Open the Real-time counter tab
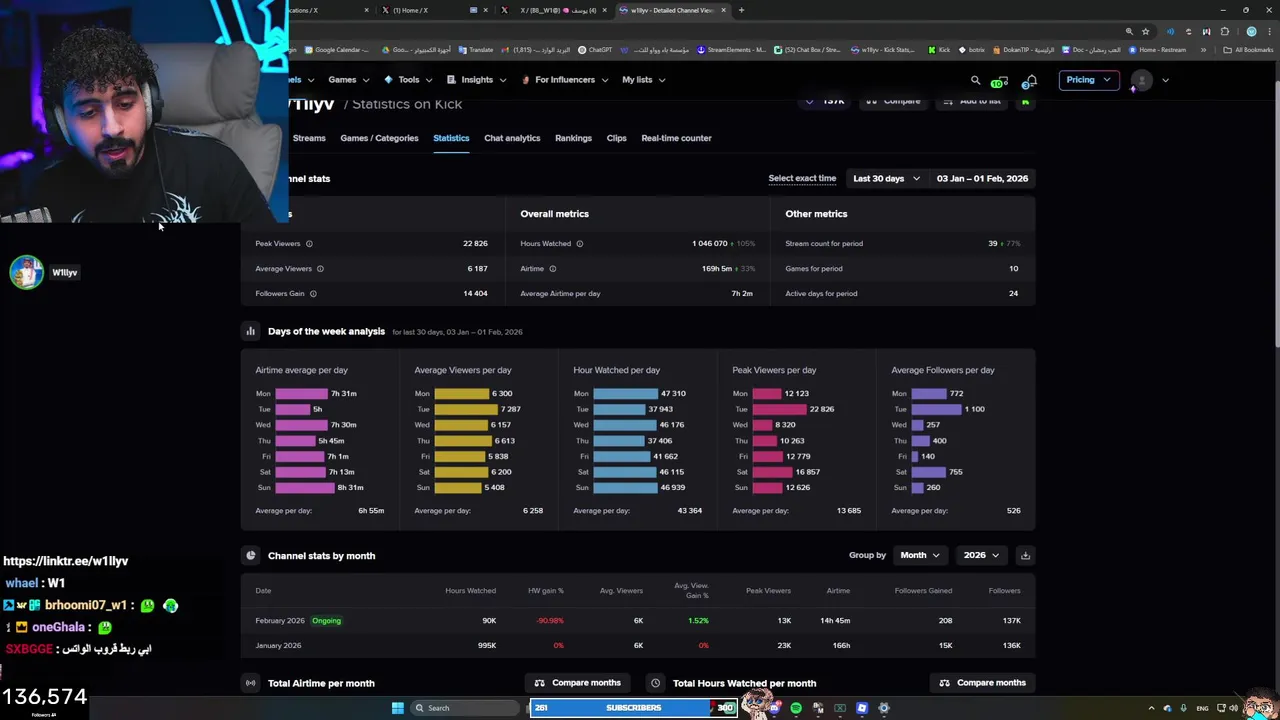This screenshot has height=720, width=1280. coord(676,138)
